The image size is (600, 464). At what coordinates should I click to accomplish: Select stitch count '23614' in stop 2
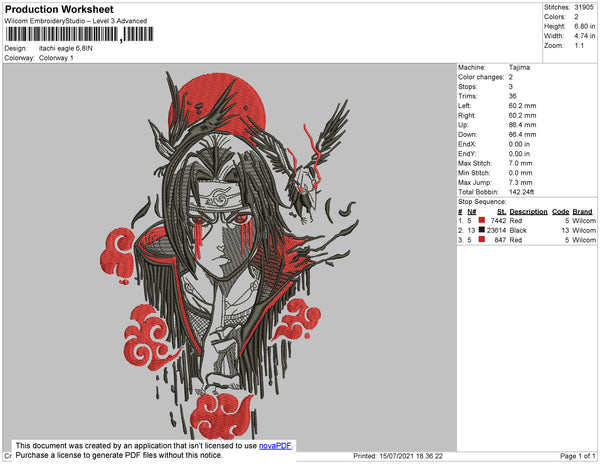tap(496, 230)
